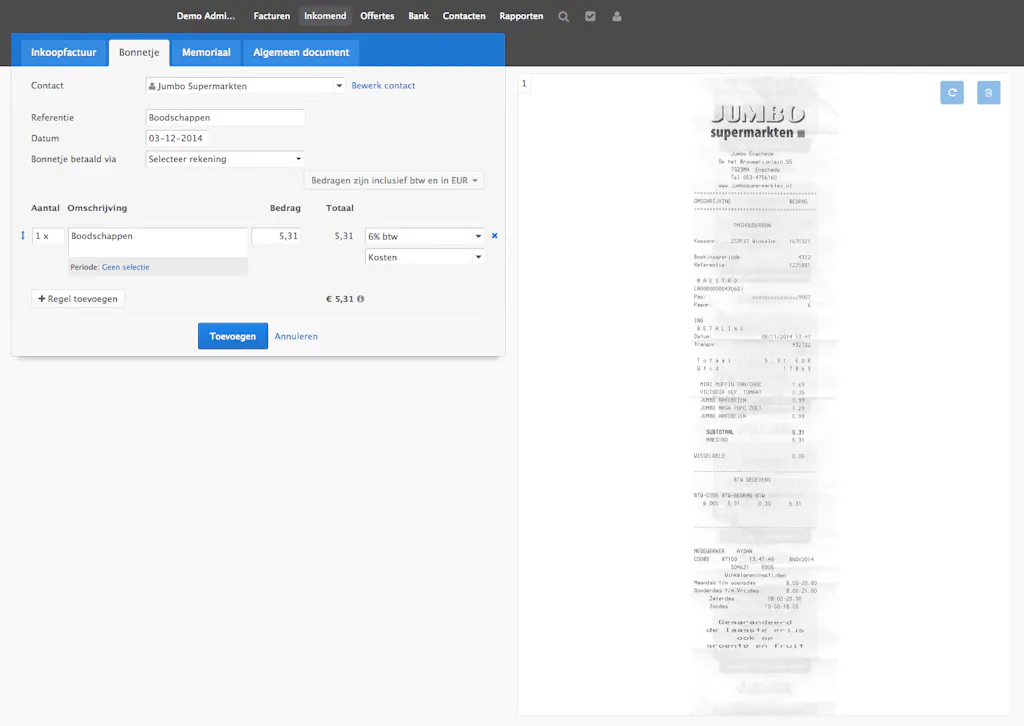Open Contacten in the top menu
Image resolution: width=1024 pixels, height=726 pixels.
(x=464, y=16)
